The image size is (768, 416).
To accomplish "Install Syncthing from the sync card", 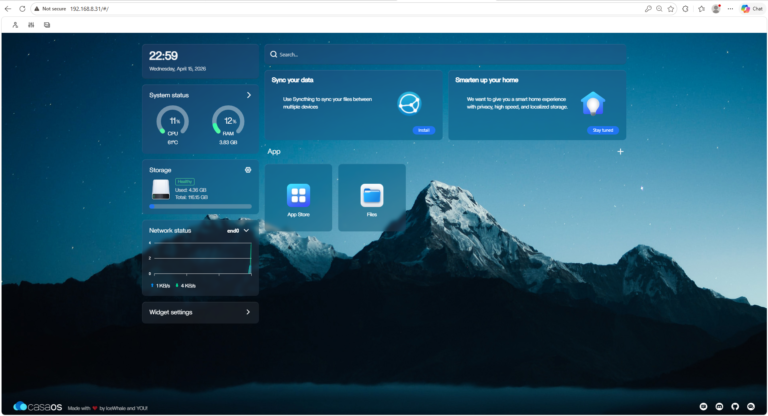I will tap(422, 130).
